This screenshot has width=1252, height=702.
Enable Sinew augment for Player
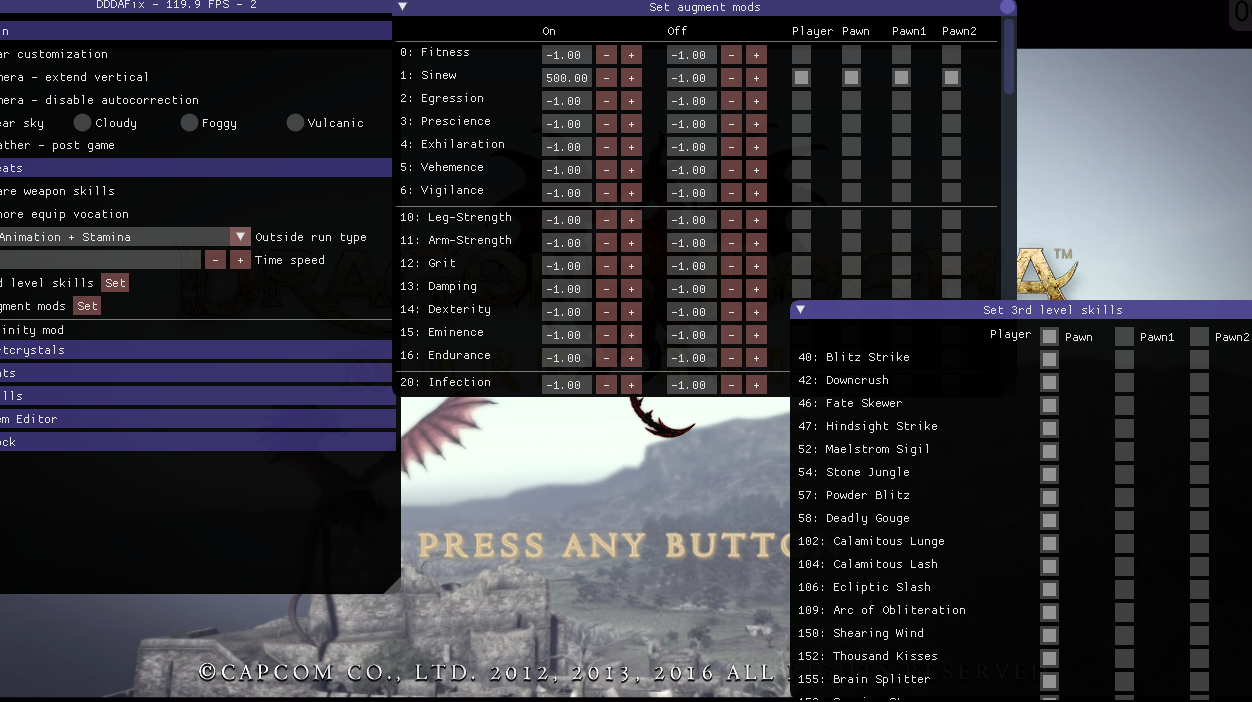(801, 77)
